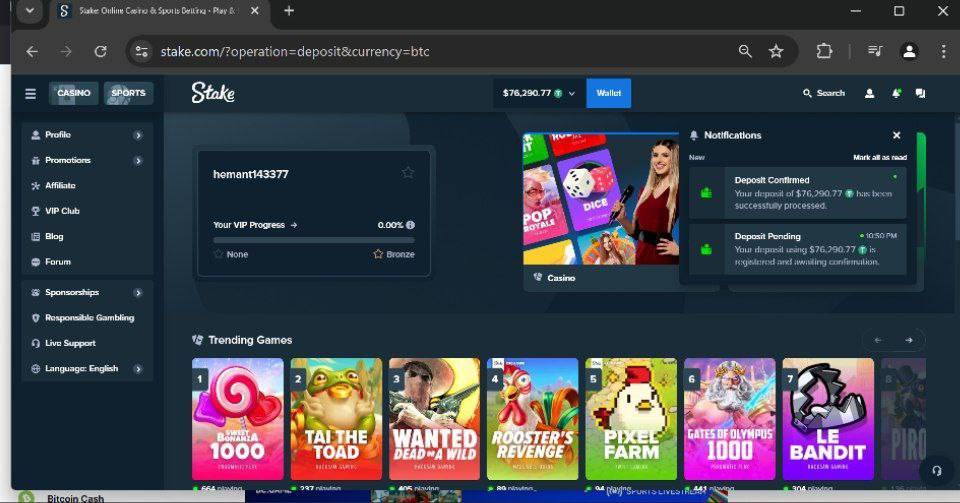
Task: Bookmark this page with the star
Action: click(776, 51)
